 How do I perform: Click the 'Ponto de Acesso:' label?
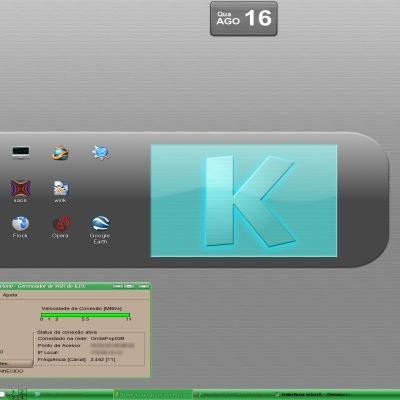[x=59, y=346]
